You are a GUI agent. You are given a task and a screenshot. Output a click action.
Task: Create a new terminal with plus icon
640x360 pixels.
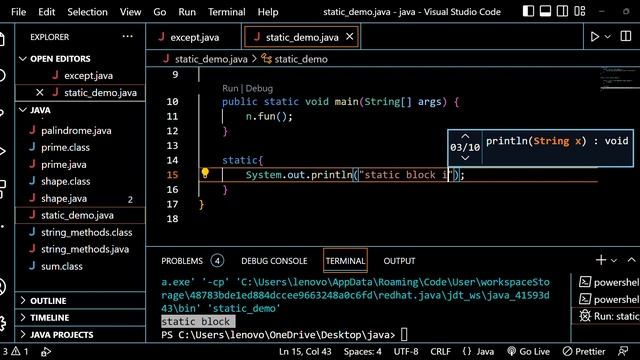coord(601,260)
